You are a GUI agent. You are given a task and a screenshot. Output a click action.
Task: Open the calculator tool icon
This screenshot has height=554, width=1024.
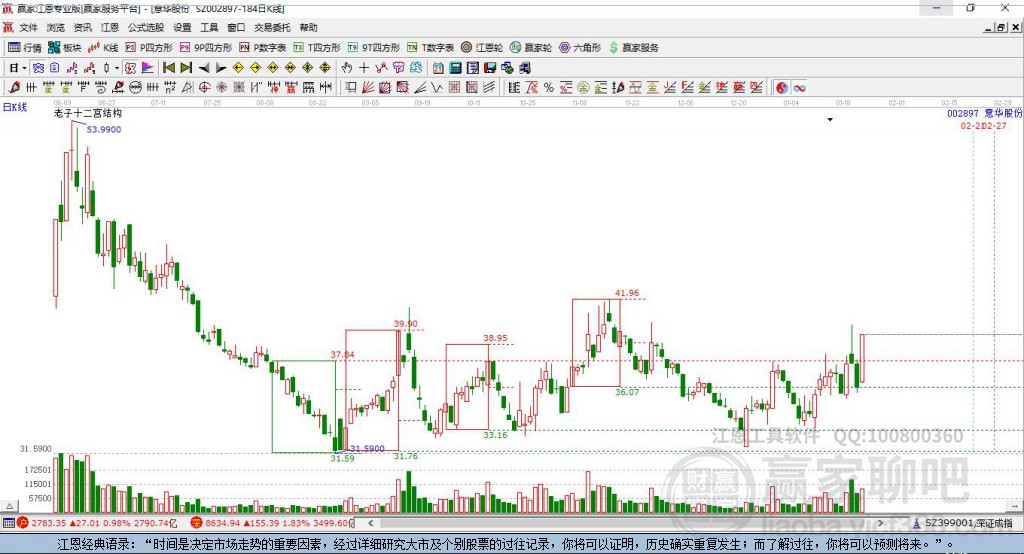pos(455,68)
